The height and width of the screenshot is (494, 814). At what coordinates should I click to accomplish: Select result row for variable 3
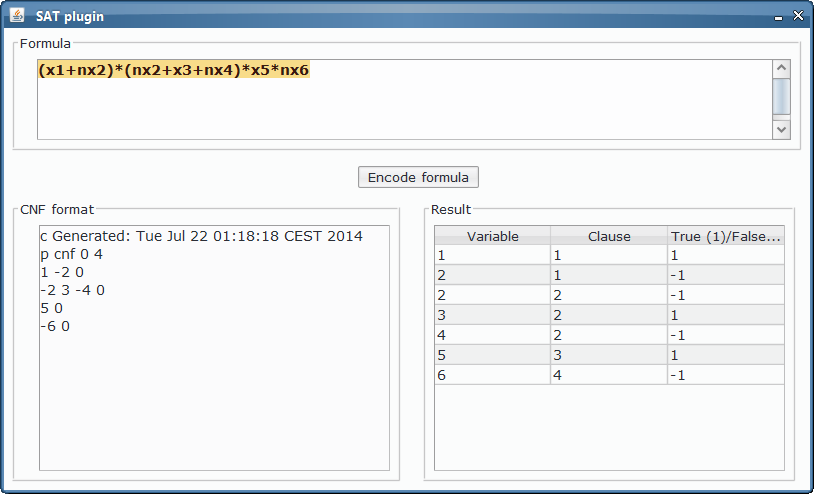[x=492, y=315]
